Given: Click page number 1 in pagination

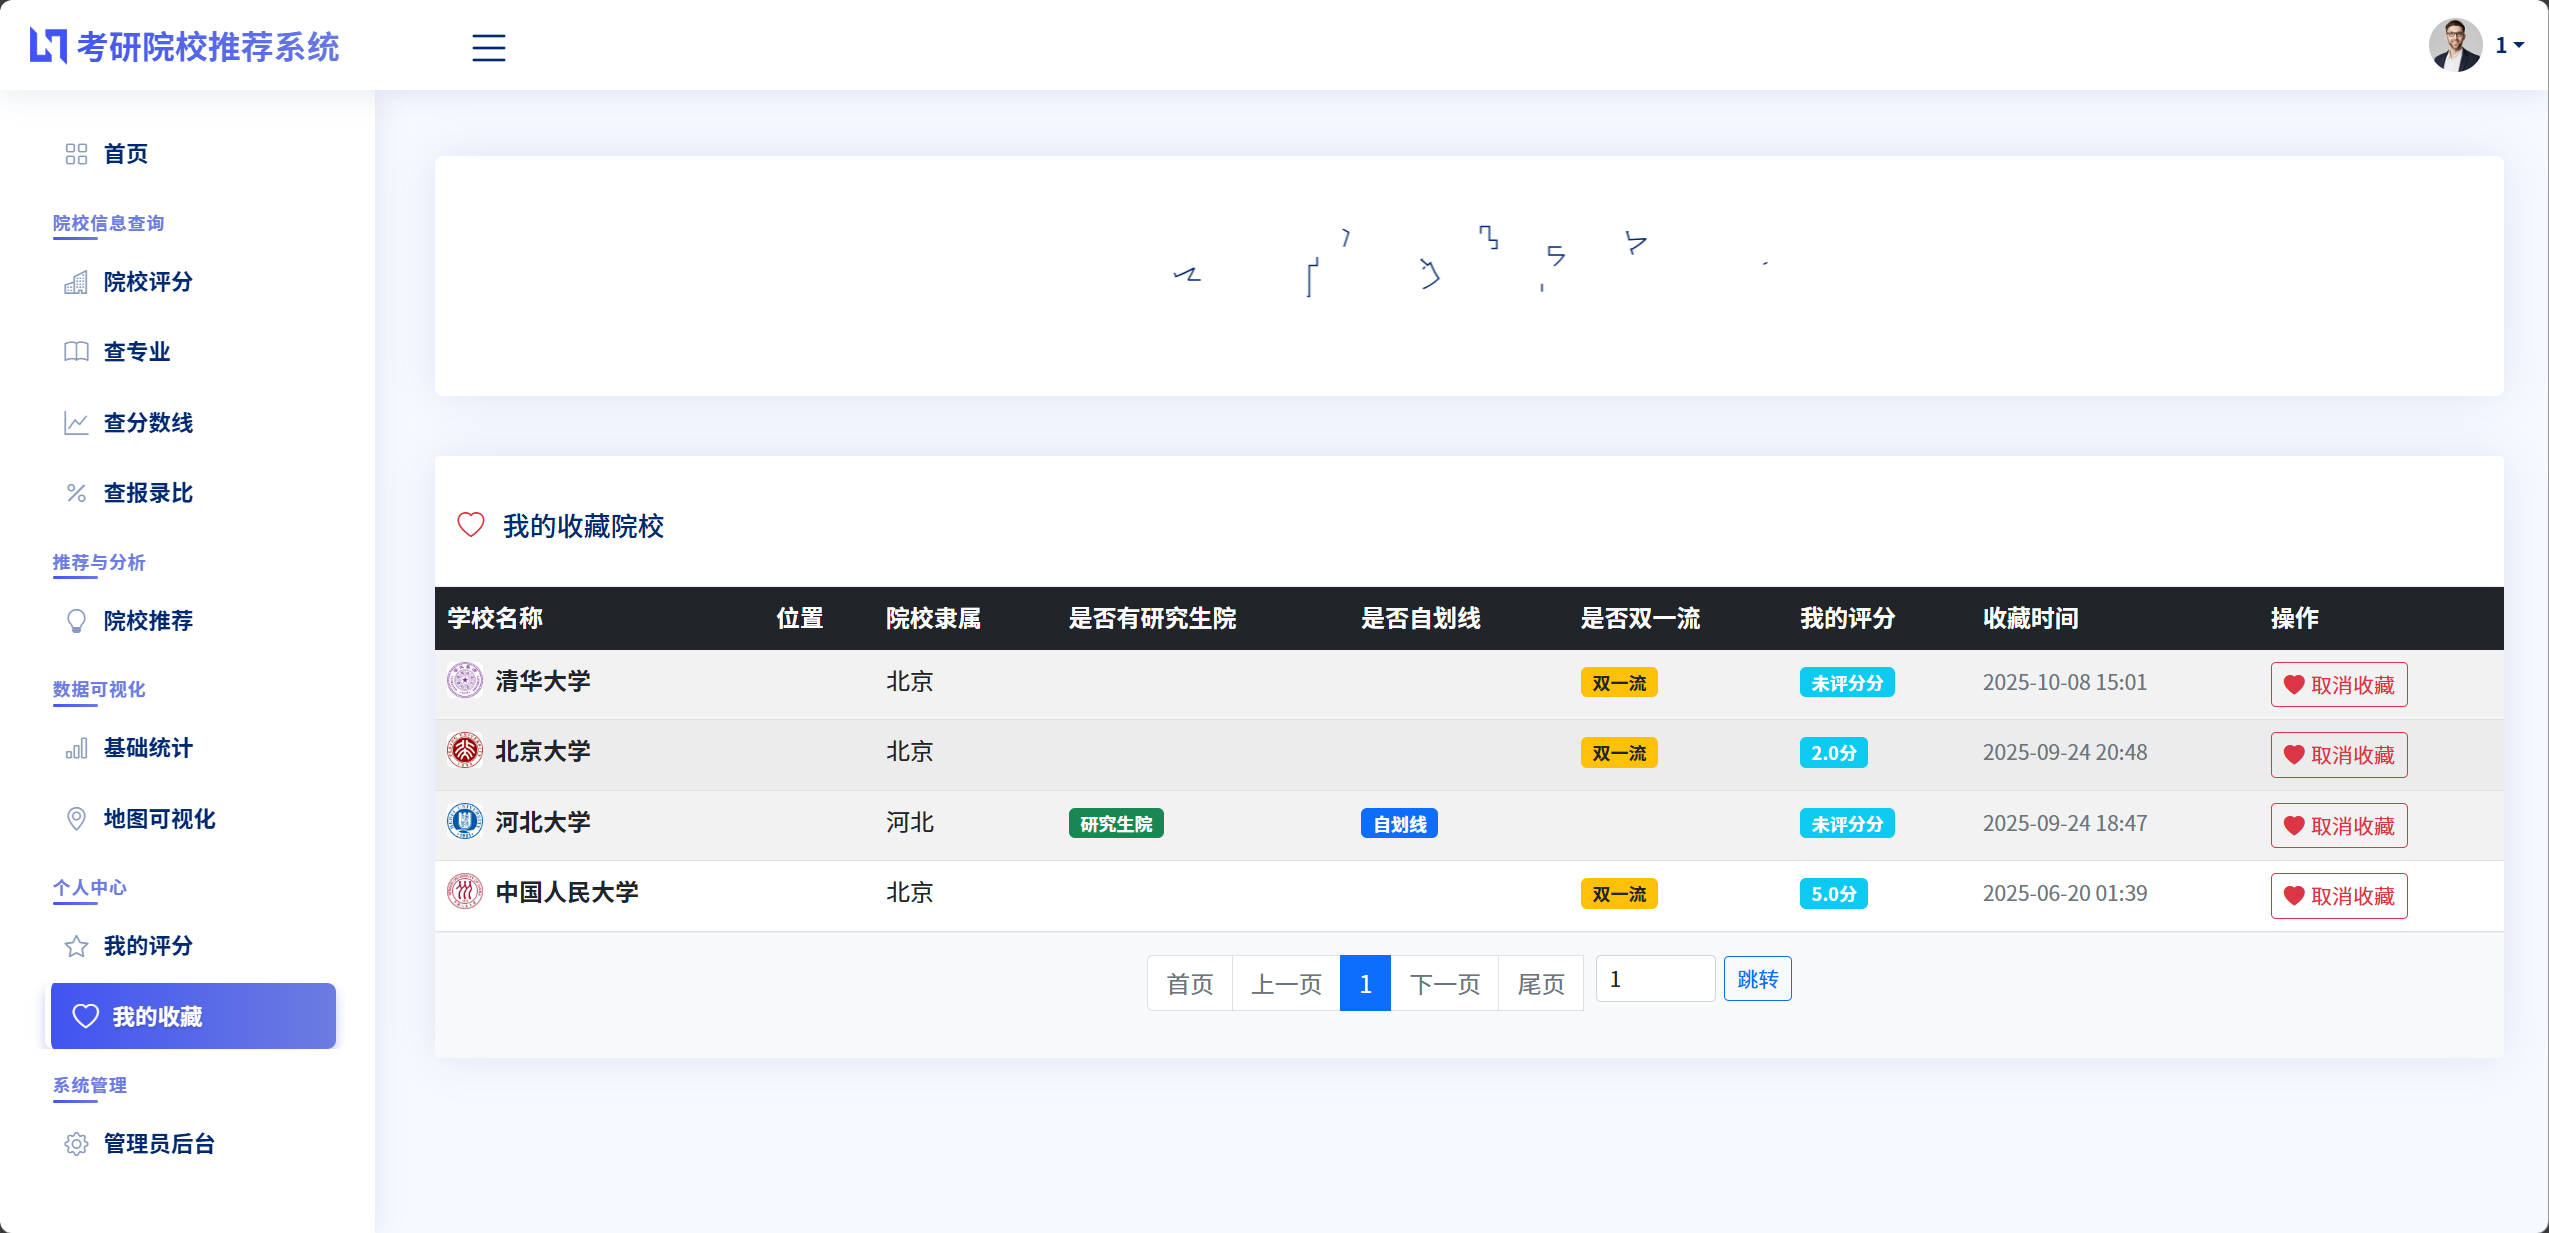Looking at the screenshot, I should click(x=1364, y=983).
